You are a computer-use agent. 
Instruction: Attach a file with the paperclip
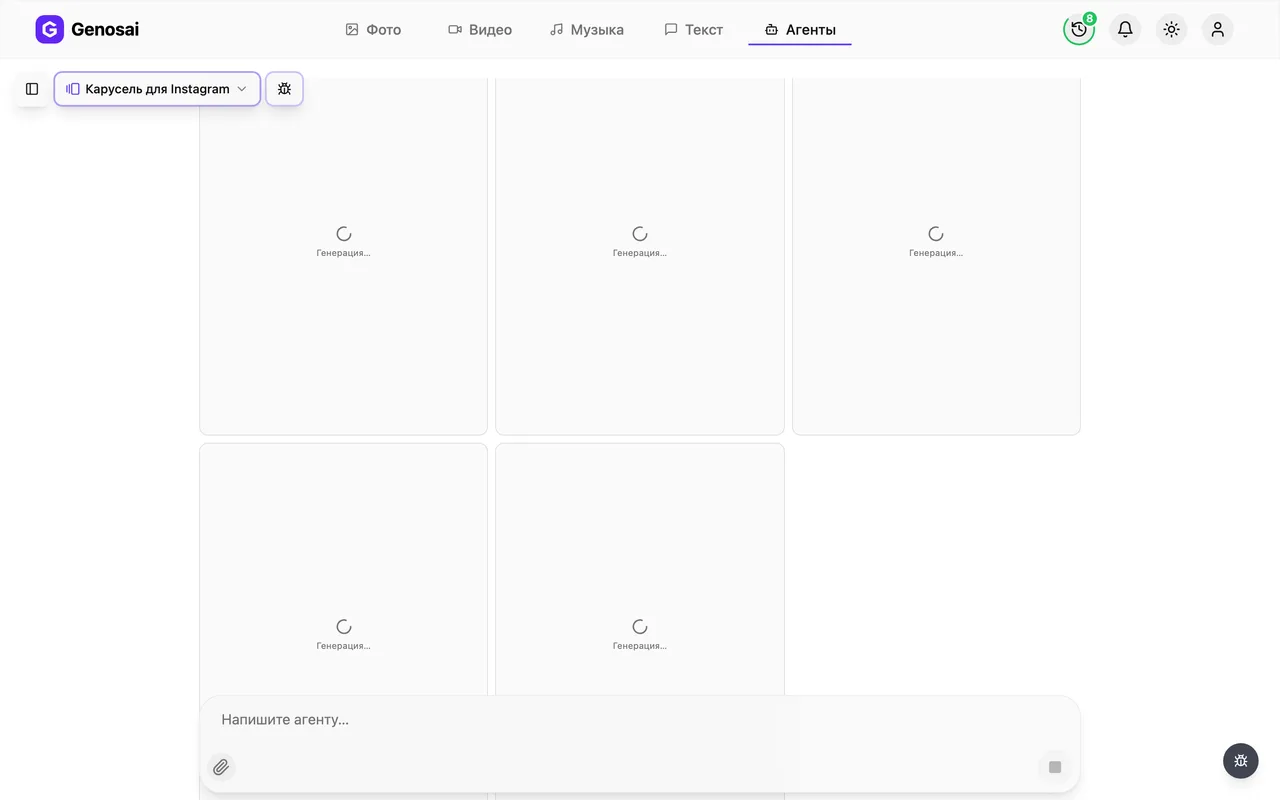pyautogui.click(x=221, y=767)
